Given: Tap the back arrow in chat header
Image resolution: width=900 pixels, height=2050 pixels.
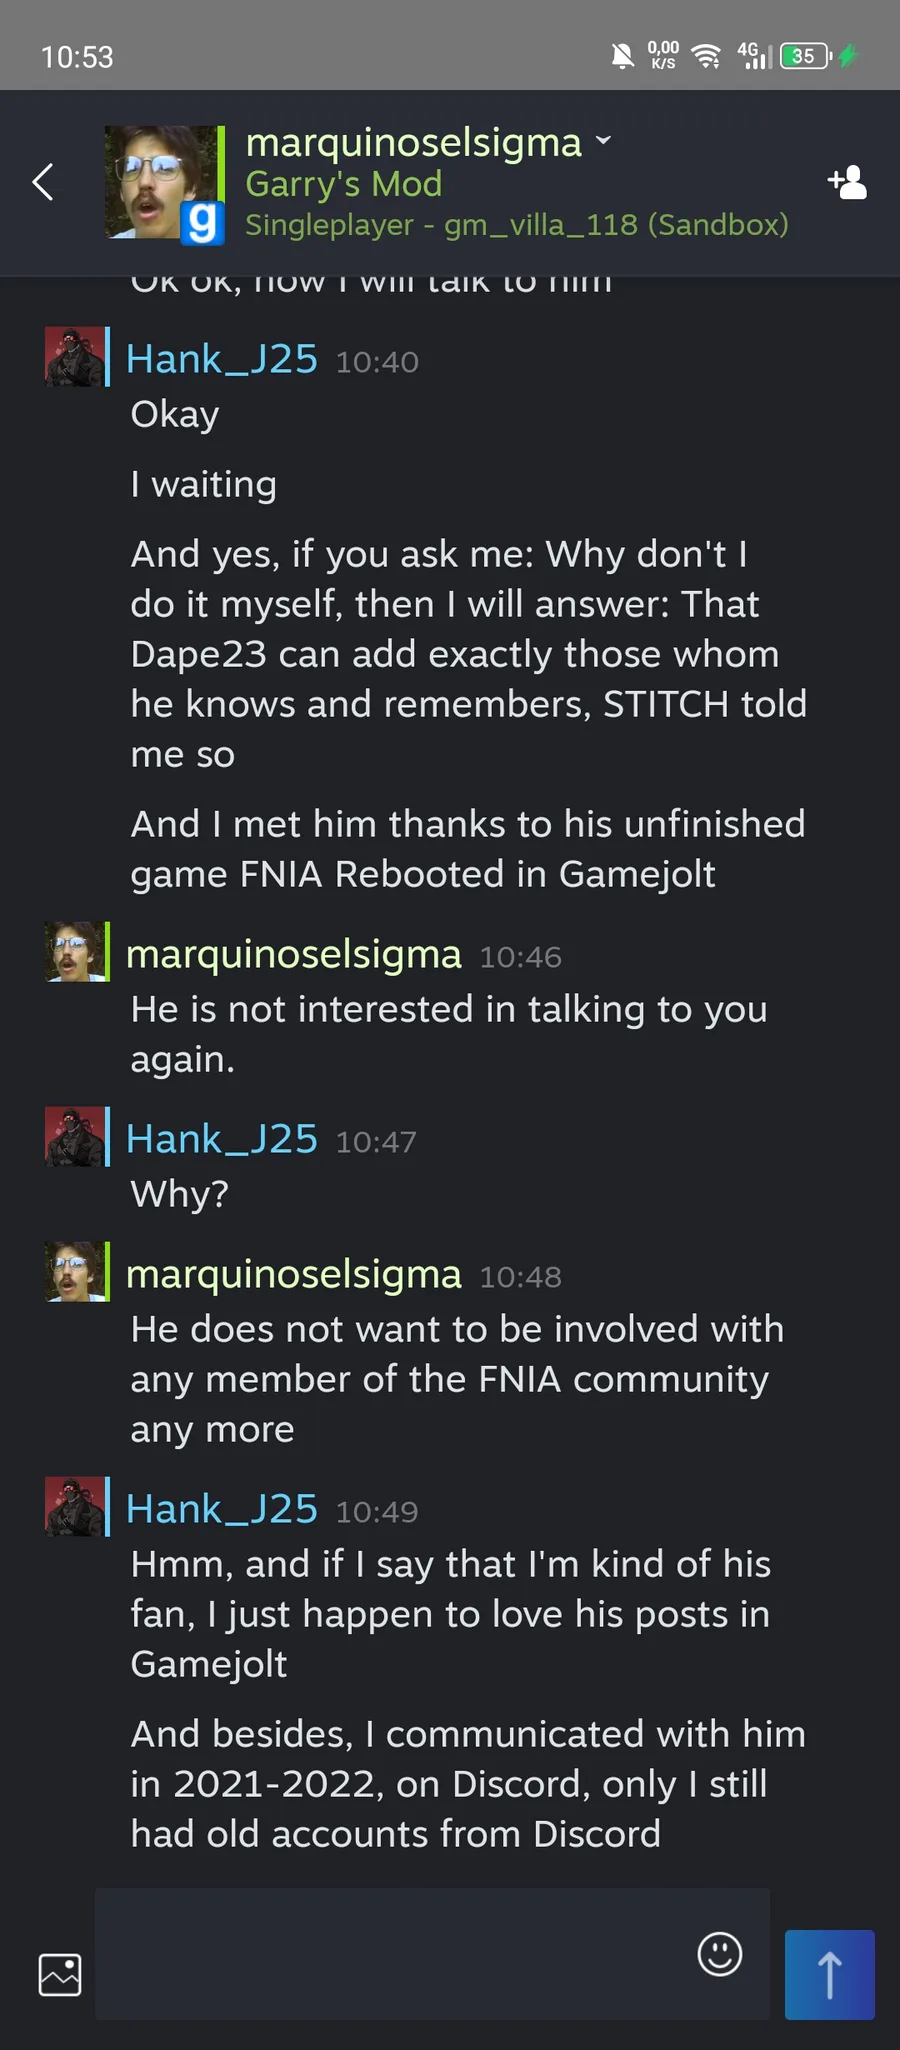Looking at the screenshot, I should pyautogui.click(x=43, y=182).
